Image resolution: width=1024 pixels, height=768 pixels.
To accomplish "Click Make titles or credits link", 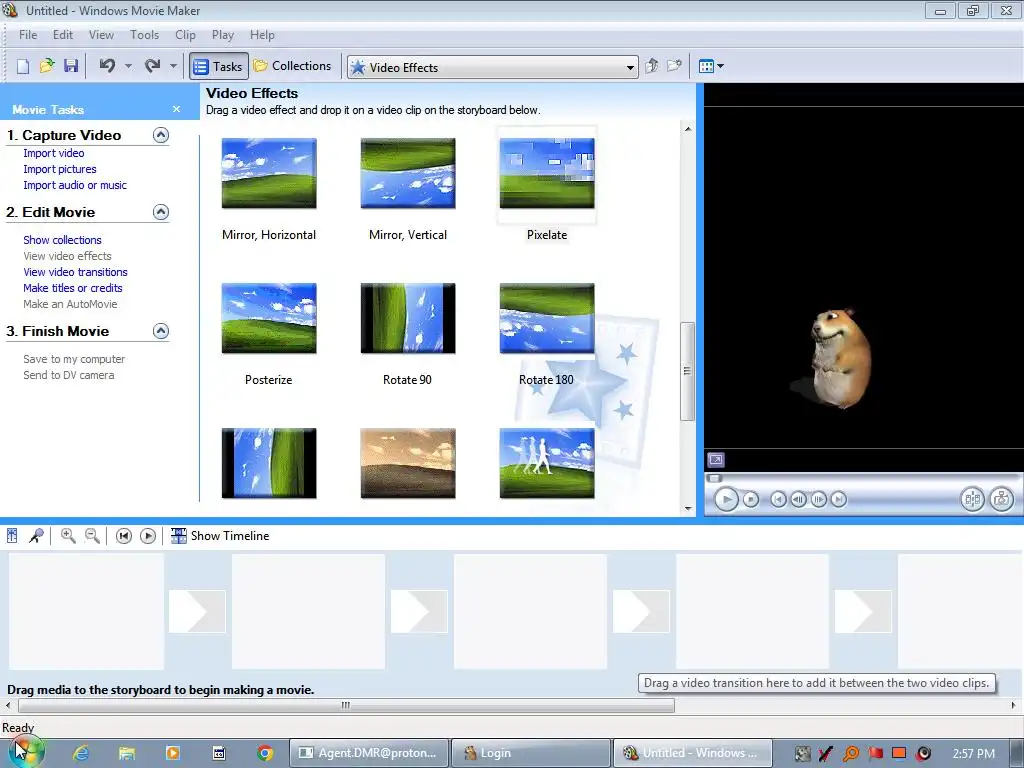I will pyautogui.click(x=72, y=288).
